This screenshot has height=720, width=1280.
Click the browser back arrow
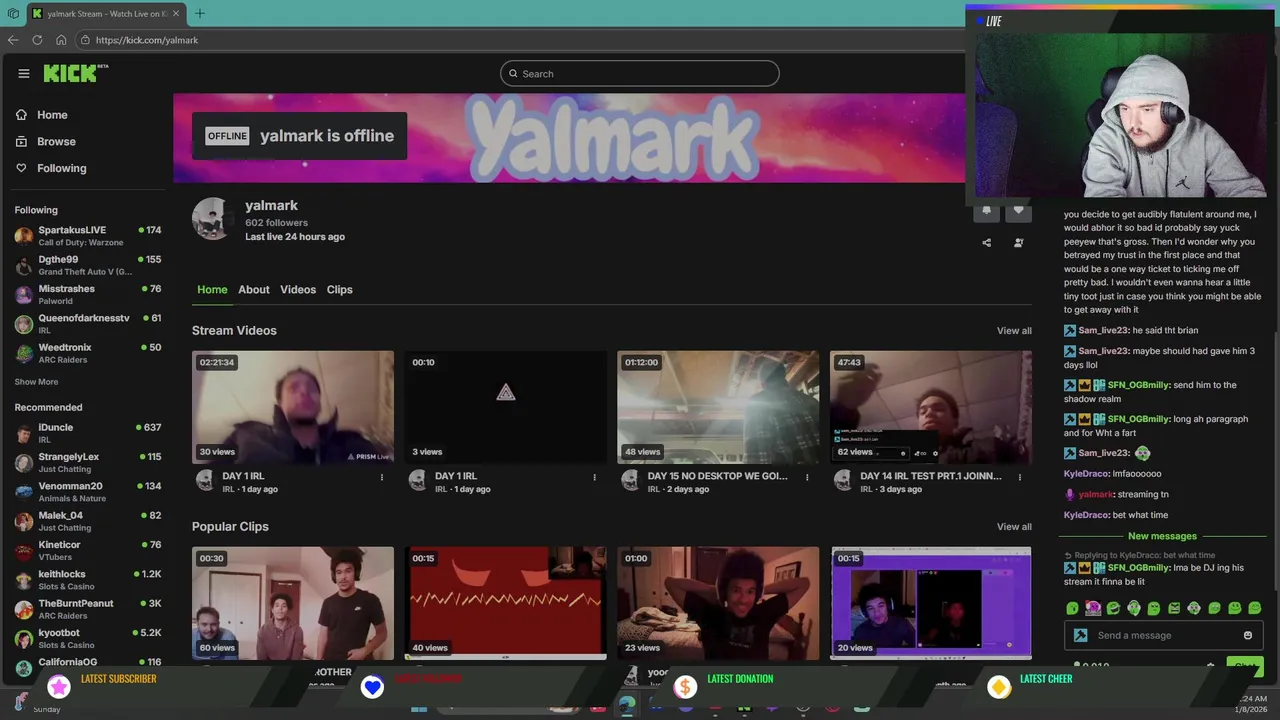[x=13, y=40]
